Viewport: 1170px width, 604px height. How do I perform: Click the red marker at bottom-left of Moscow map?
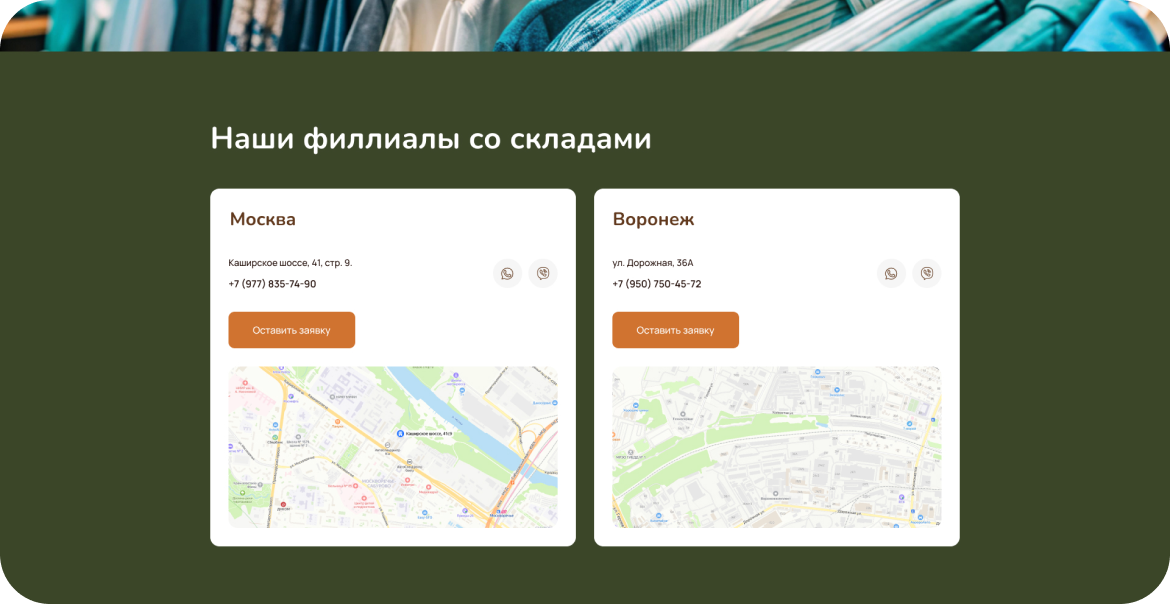coord(283,505)
